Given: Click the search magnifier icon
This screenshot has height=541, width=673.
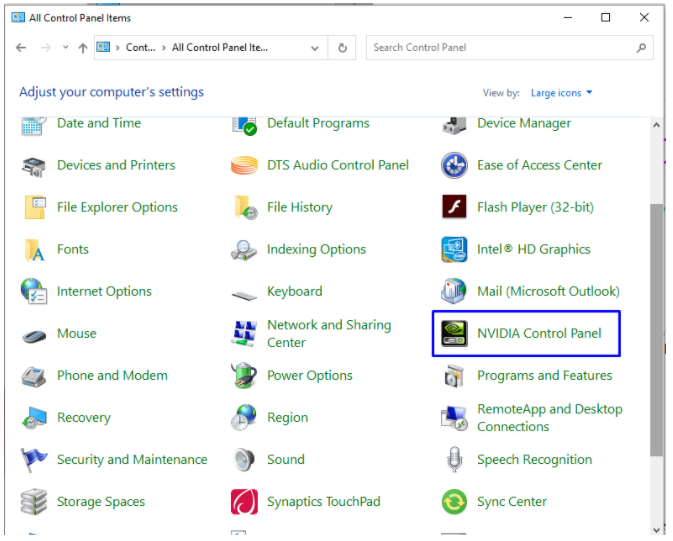Looking at the screenshot, I should point(641,48).
